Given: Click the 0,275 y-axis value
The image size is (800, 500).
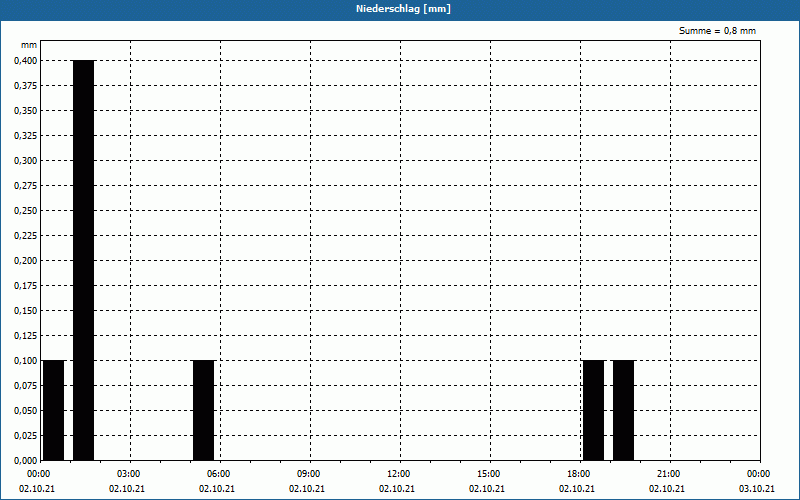Looking at the screenshot, I should point(26,186).
